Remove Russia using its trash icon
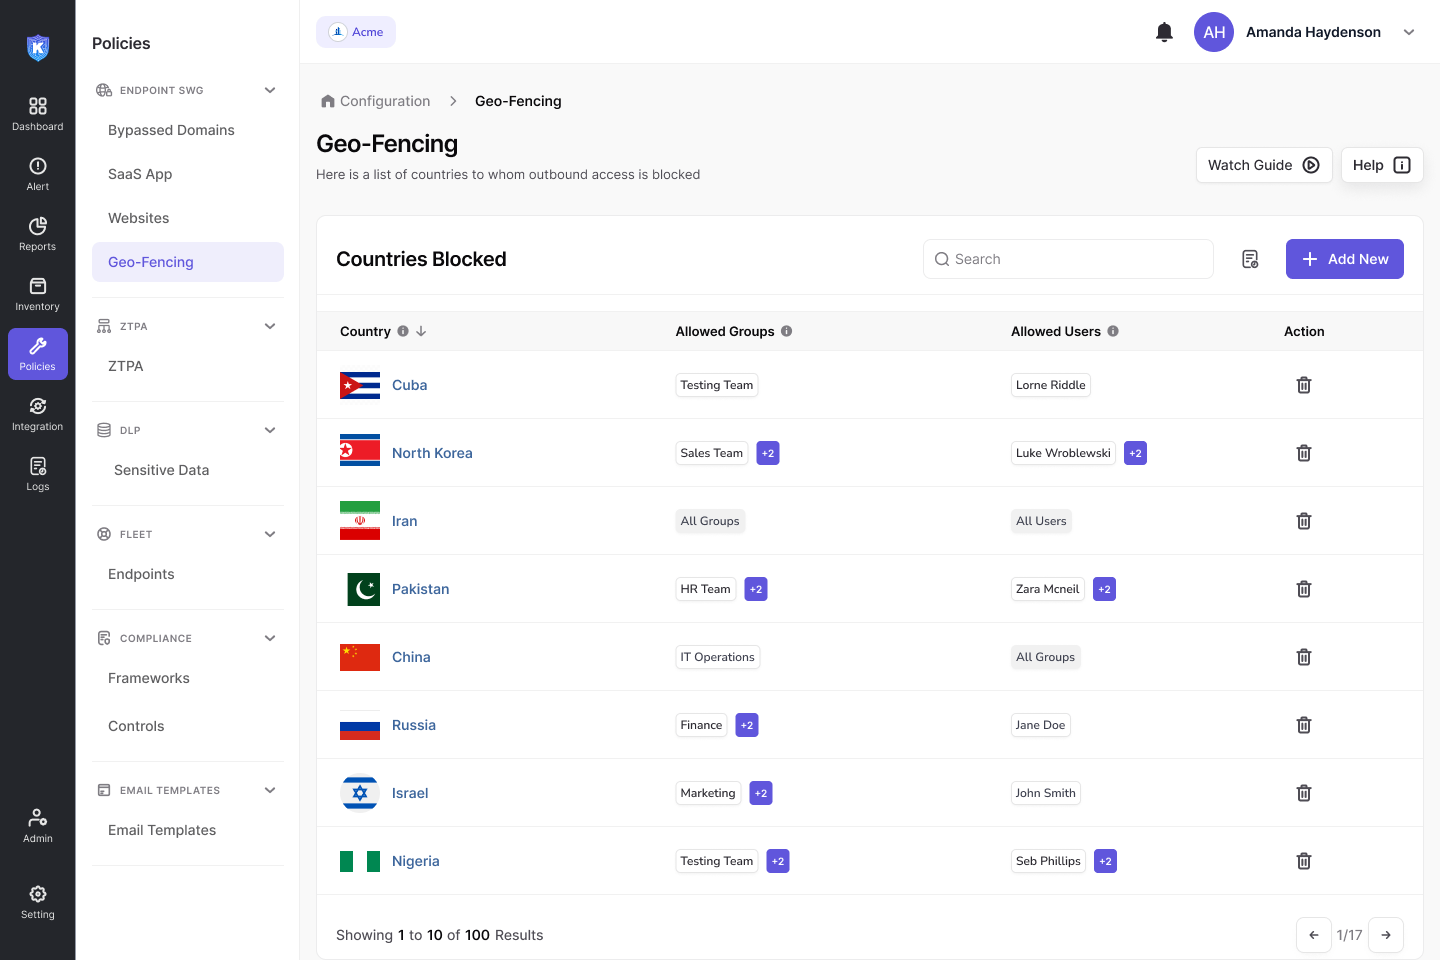 coord(1304,725)
